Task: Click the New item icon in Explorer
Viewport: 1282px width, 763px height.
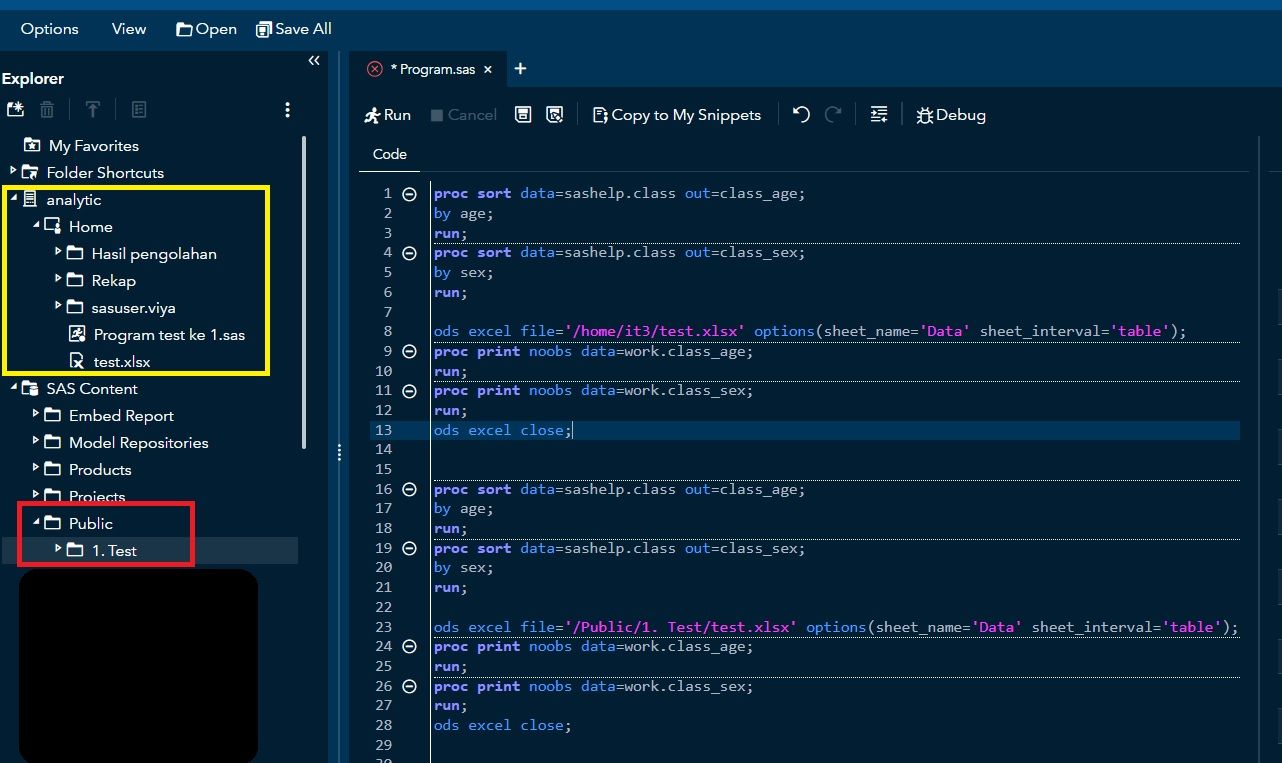Action: [15, 110]
